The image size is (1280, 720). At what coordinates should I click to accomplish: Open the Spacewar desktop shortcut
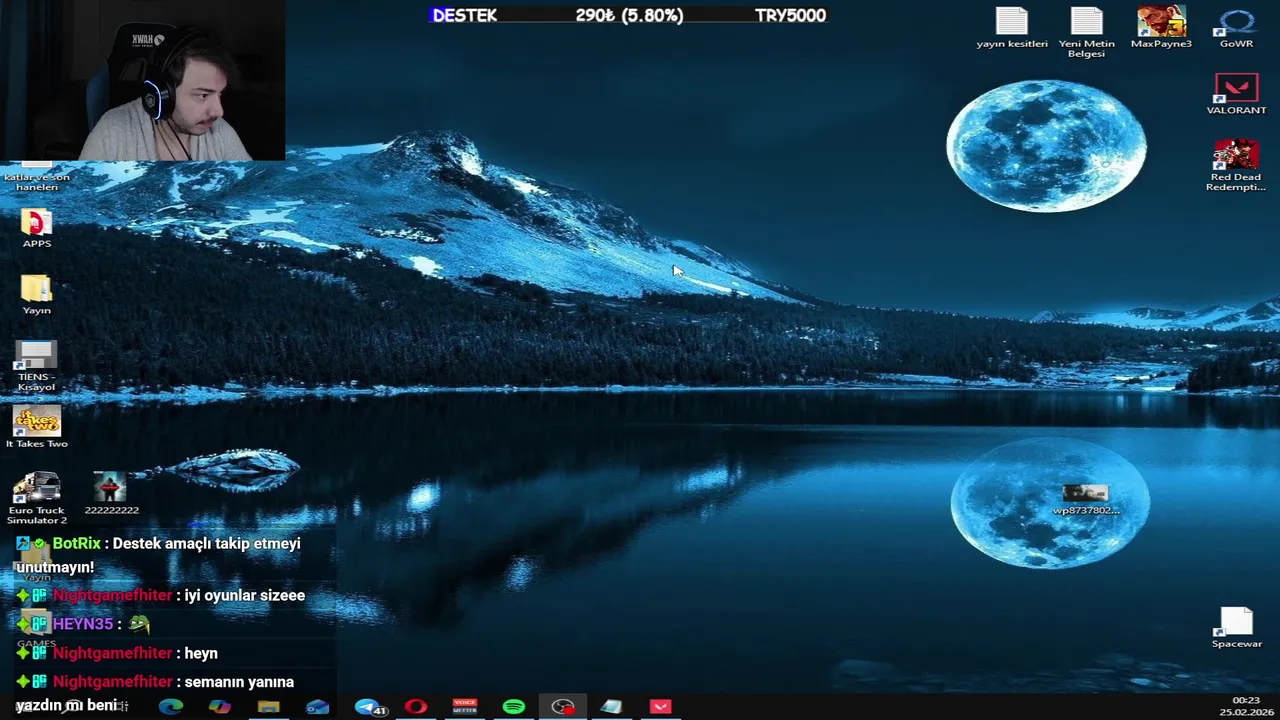(1237, 628)
